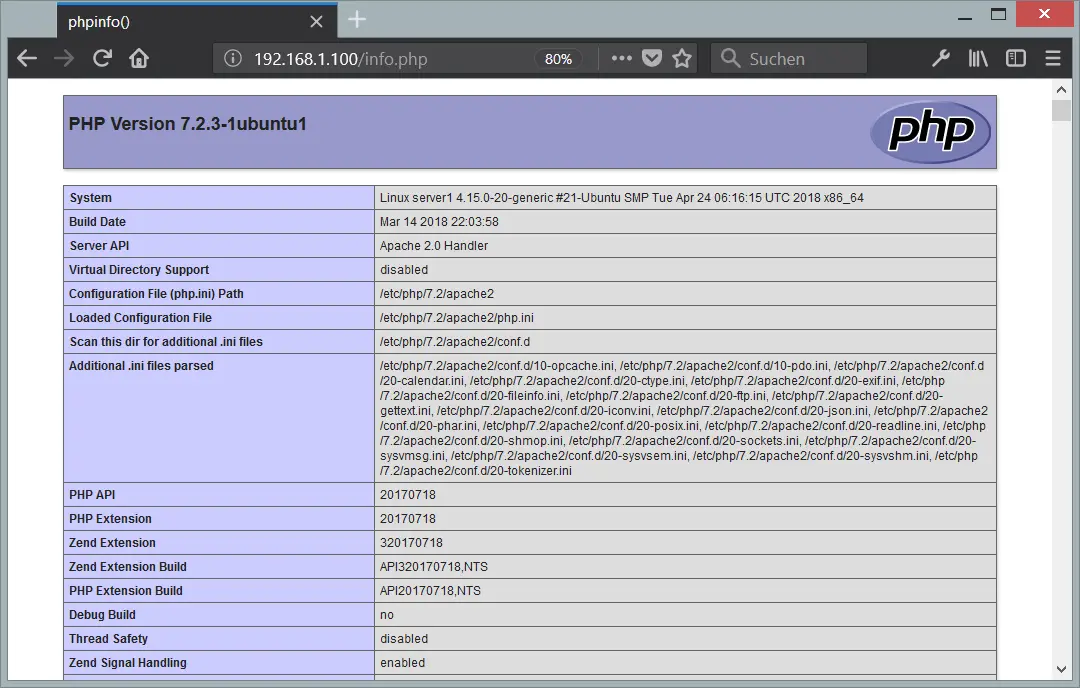Bookmark this page with the star
Screen dimensions: 1080x688
pyautogui.click(x=682, y=59)
